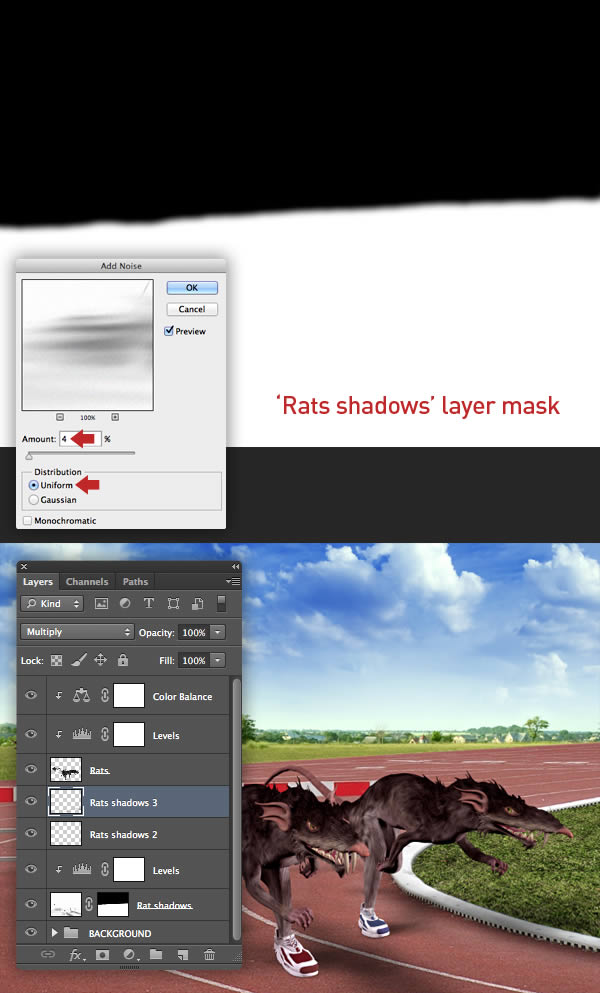
Task: Filter layers by type layers icon
Action: (148, 604)
